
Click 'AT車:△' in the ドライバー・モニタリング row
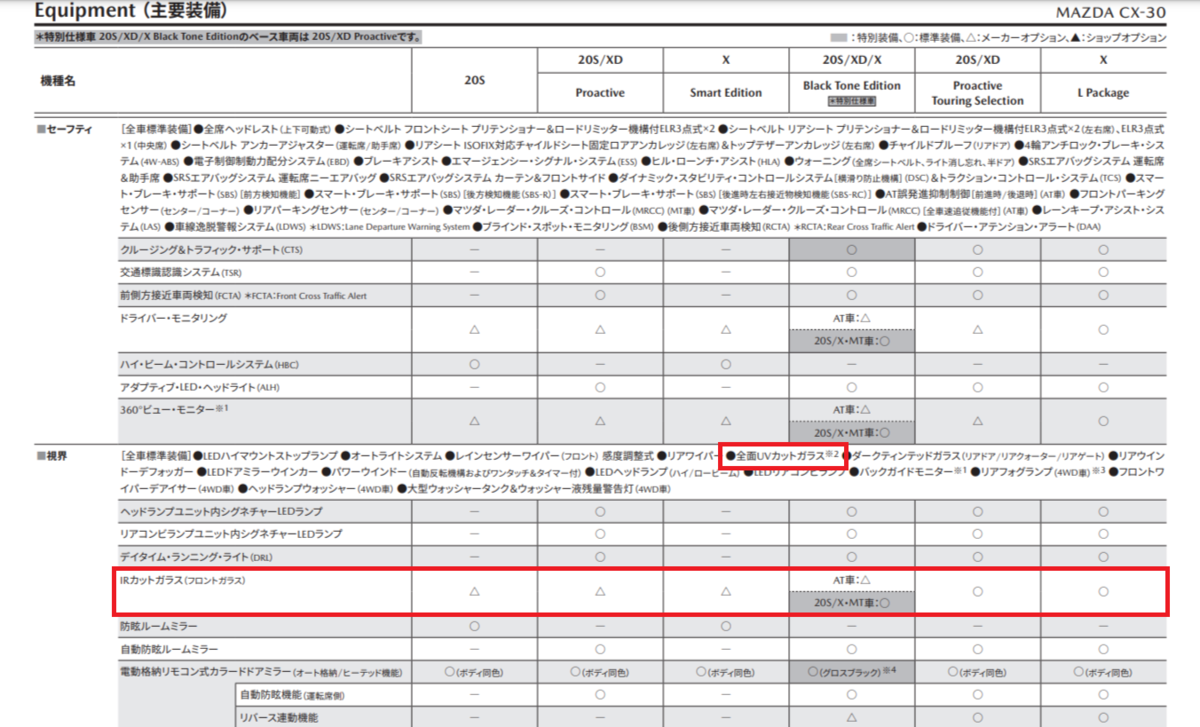point(852,318)
